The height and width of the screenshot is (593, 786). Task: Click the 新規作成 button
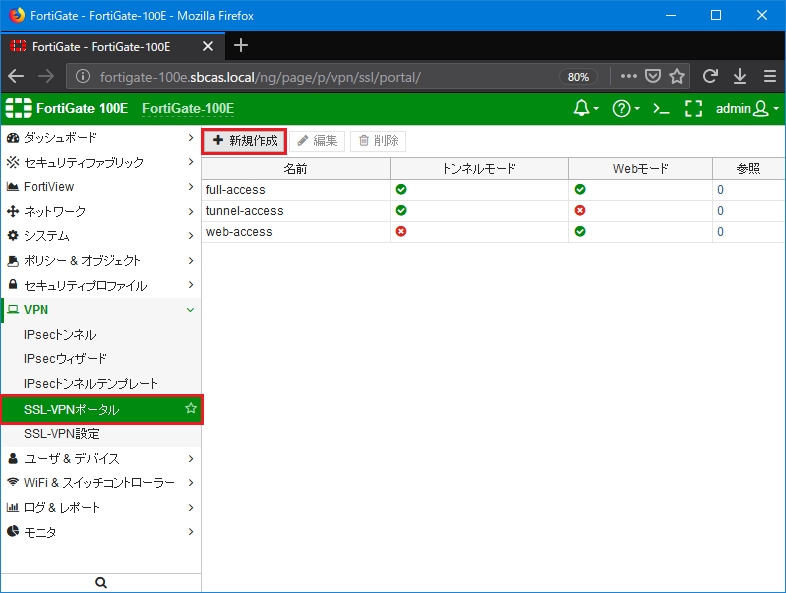click(245, 141)
